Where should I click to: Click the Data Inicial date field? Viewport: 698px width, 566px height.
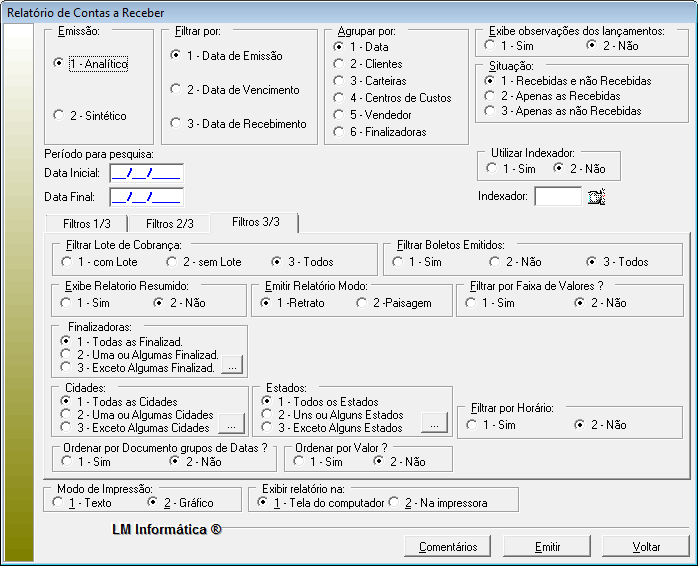point(146,173)
